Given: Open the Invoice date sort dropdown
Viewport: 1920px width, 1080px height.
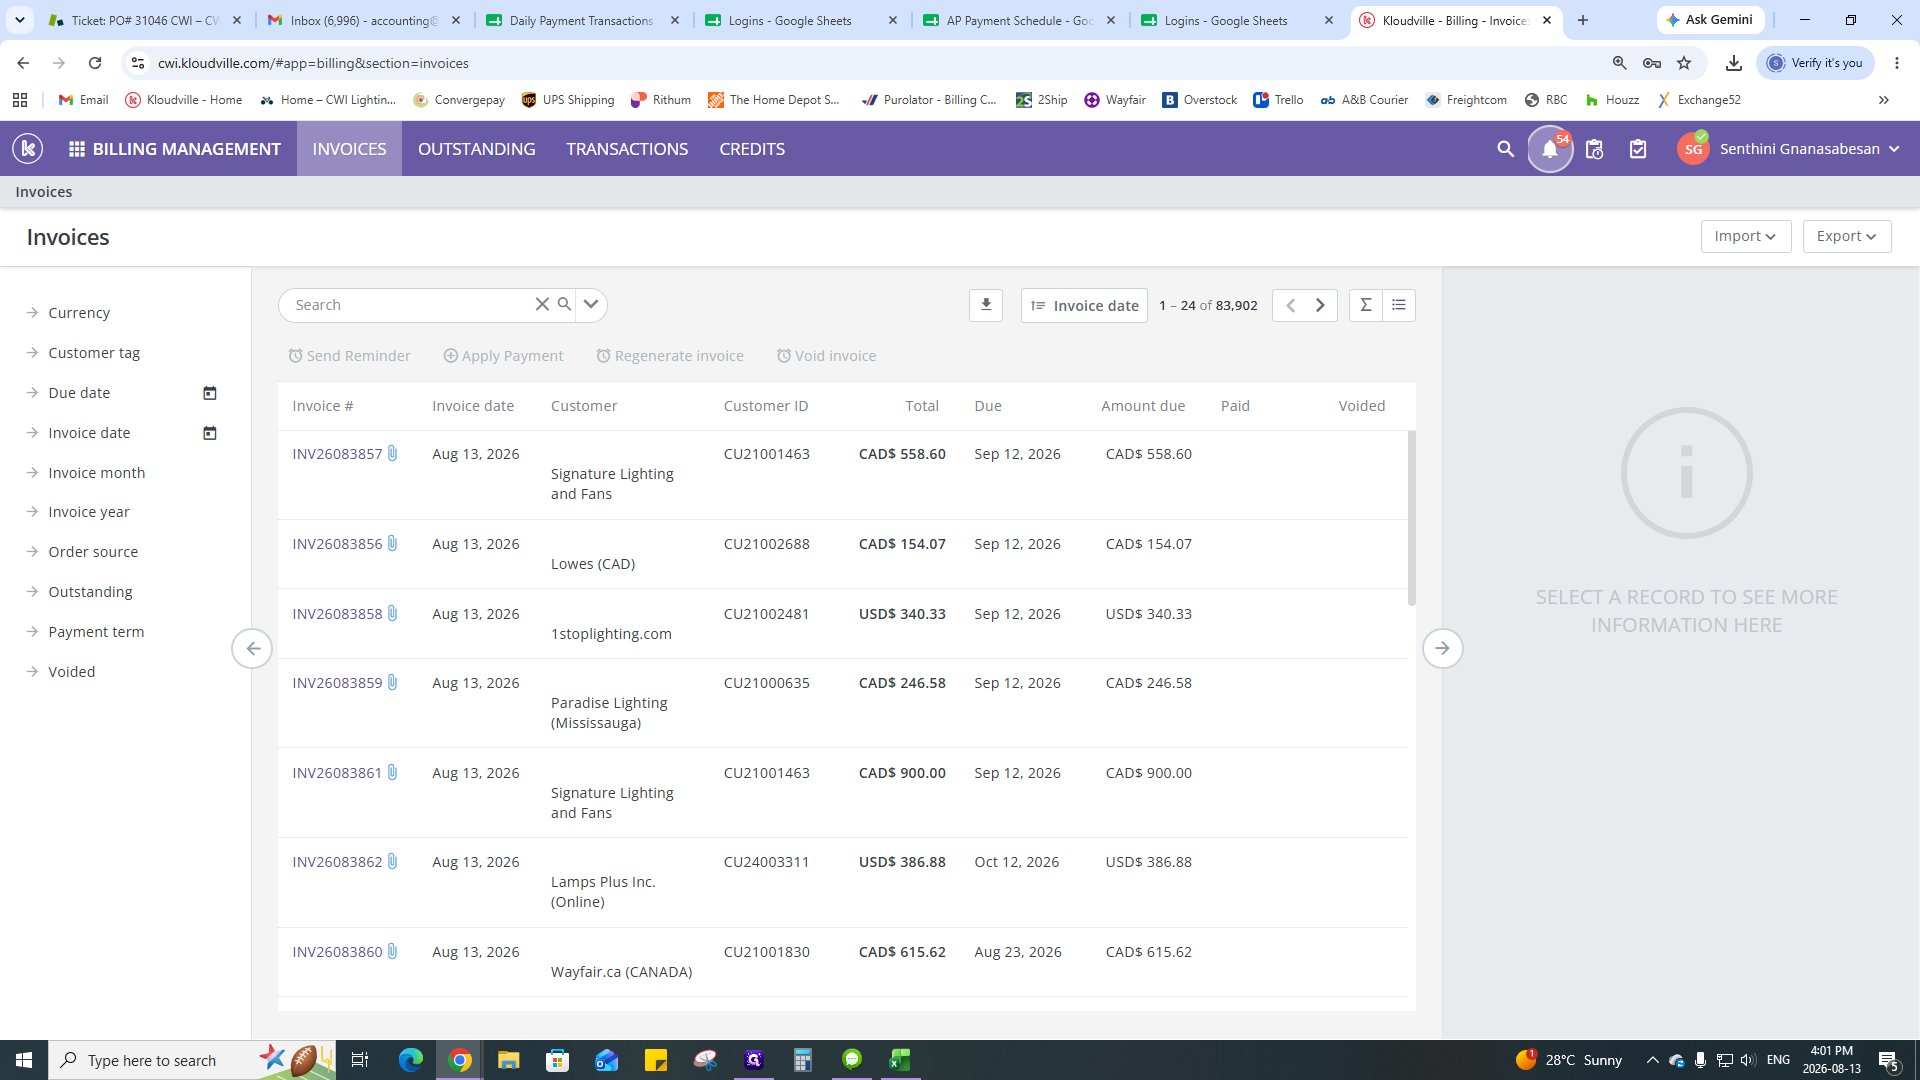Looking at the screenshot, I should pos(1084,305).
